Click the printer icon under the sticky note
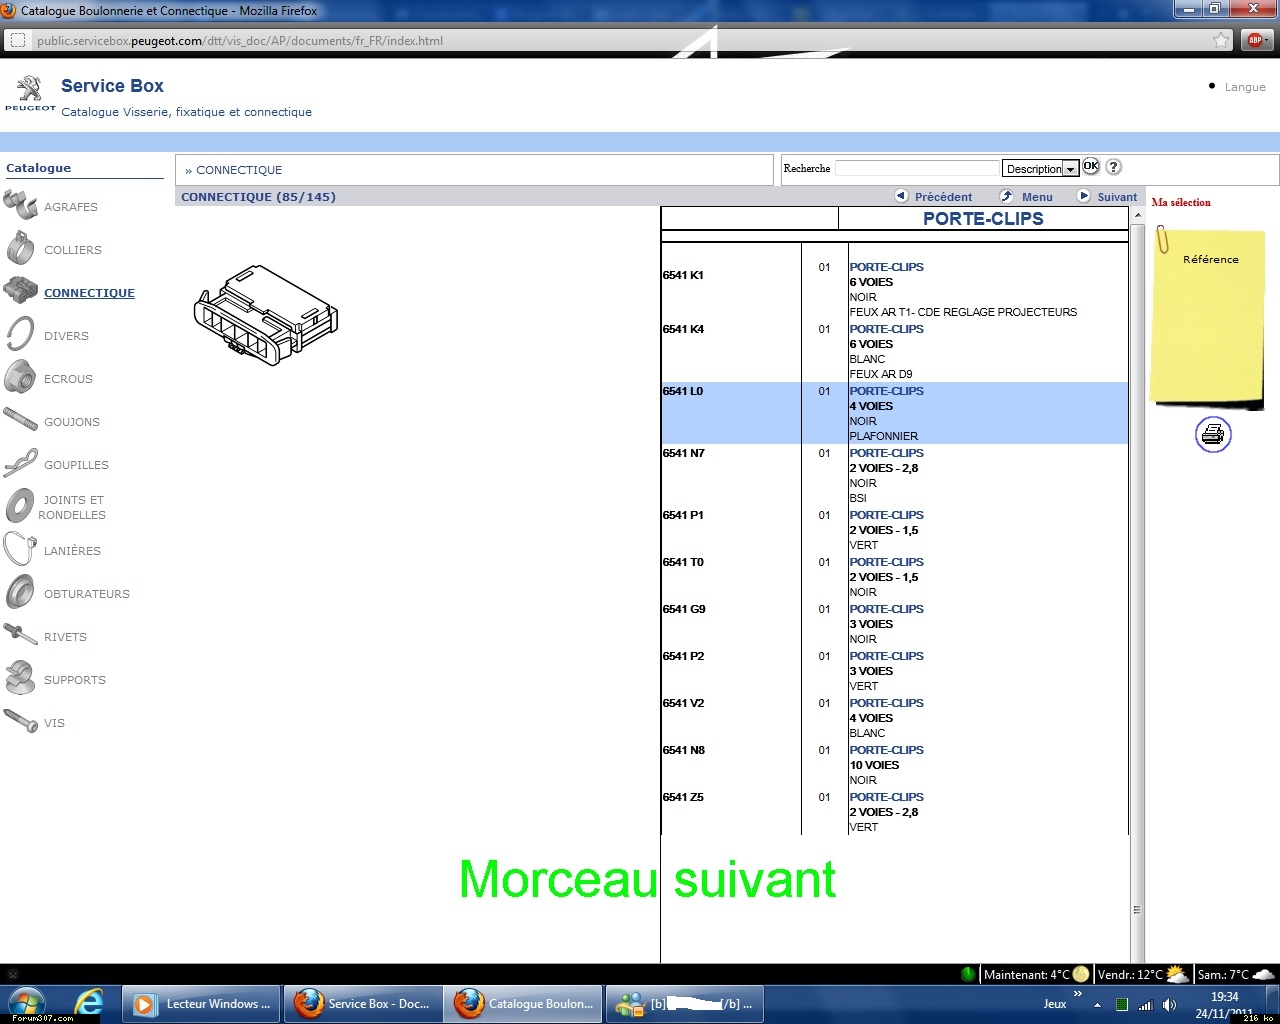The image size is (1280, 1024). [1213, 435]
